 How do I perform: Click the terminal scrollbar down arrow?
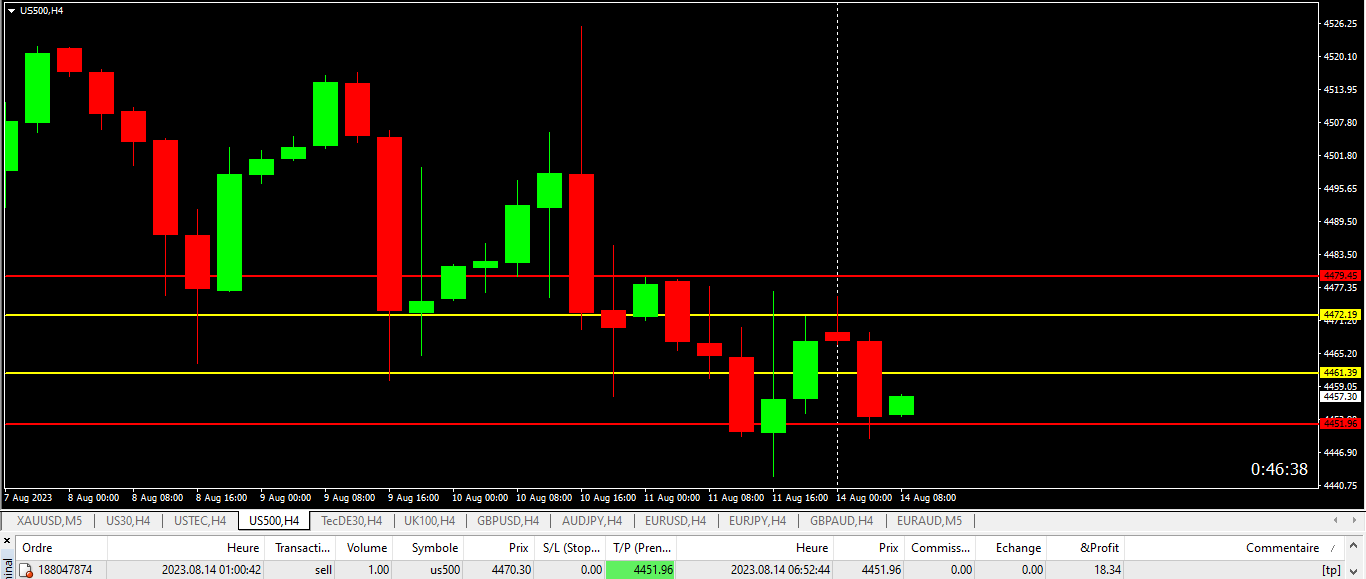1354,570
